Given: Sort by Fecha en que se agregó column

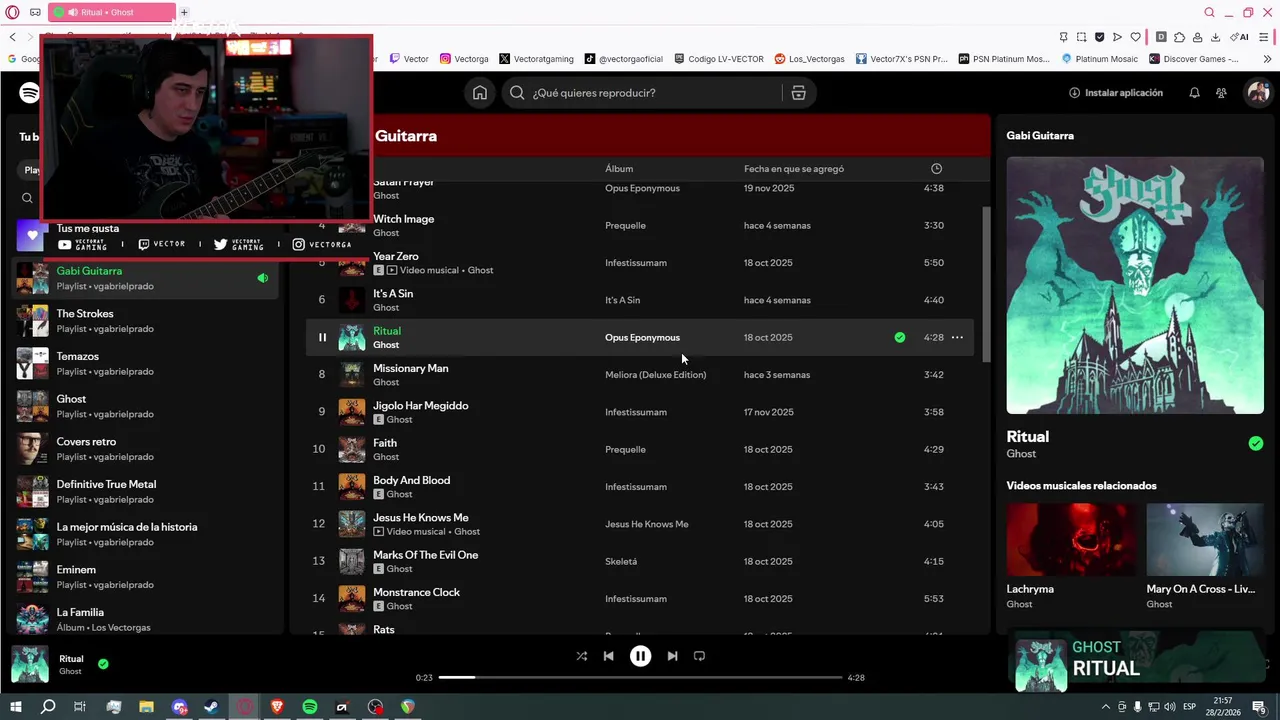Looking at the screenshot, I should tap(794, 169).
